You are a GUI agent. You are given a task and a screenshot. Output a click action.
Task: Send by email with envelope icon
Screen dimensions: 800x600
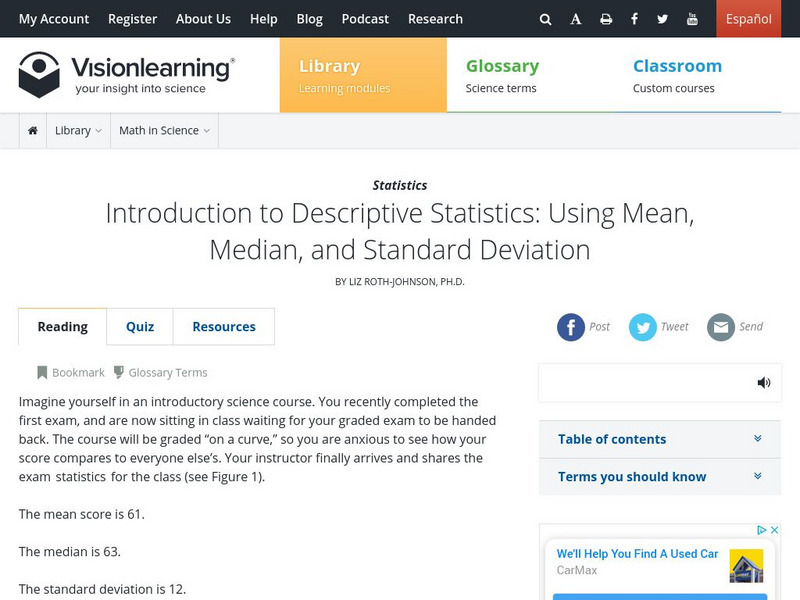(721, 327)
